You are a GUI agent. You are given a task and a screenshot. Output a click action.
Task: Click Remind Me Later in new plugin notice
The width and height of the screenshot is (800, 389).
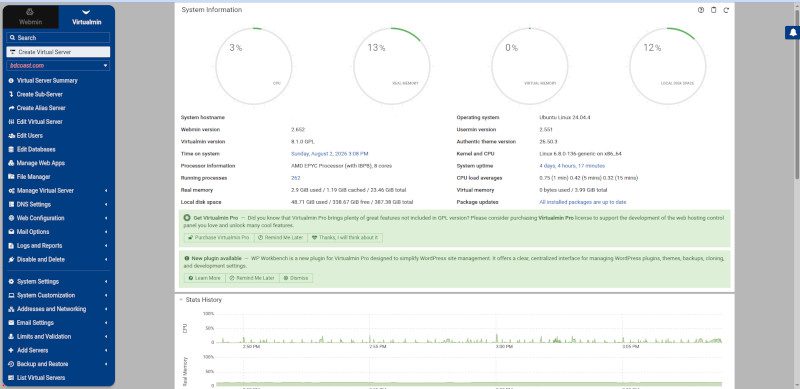252,278
